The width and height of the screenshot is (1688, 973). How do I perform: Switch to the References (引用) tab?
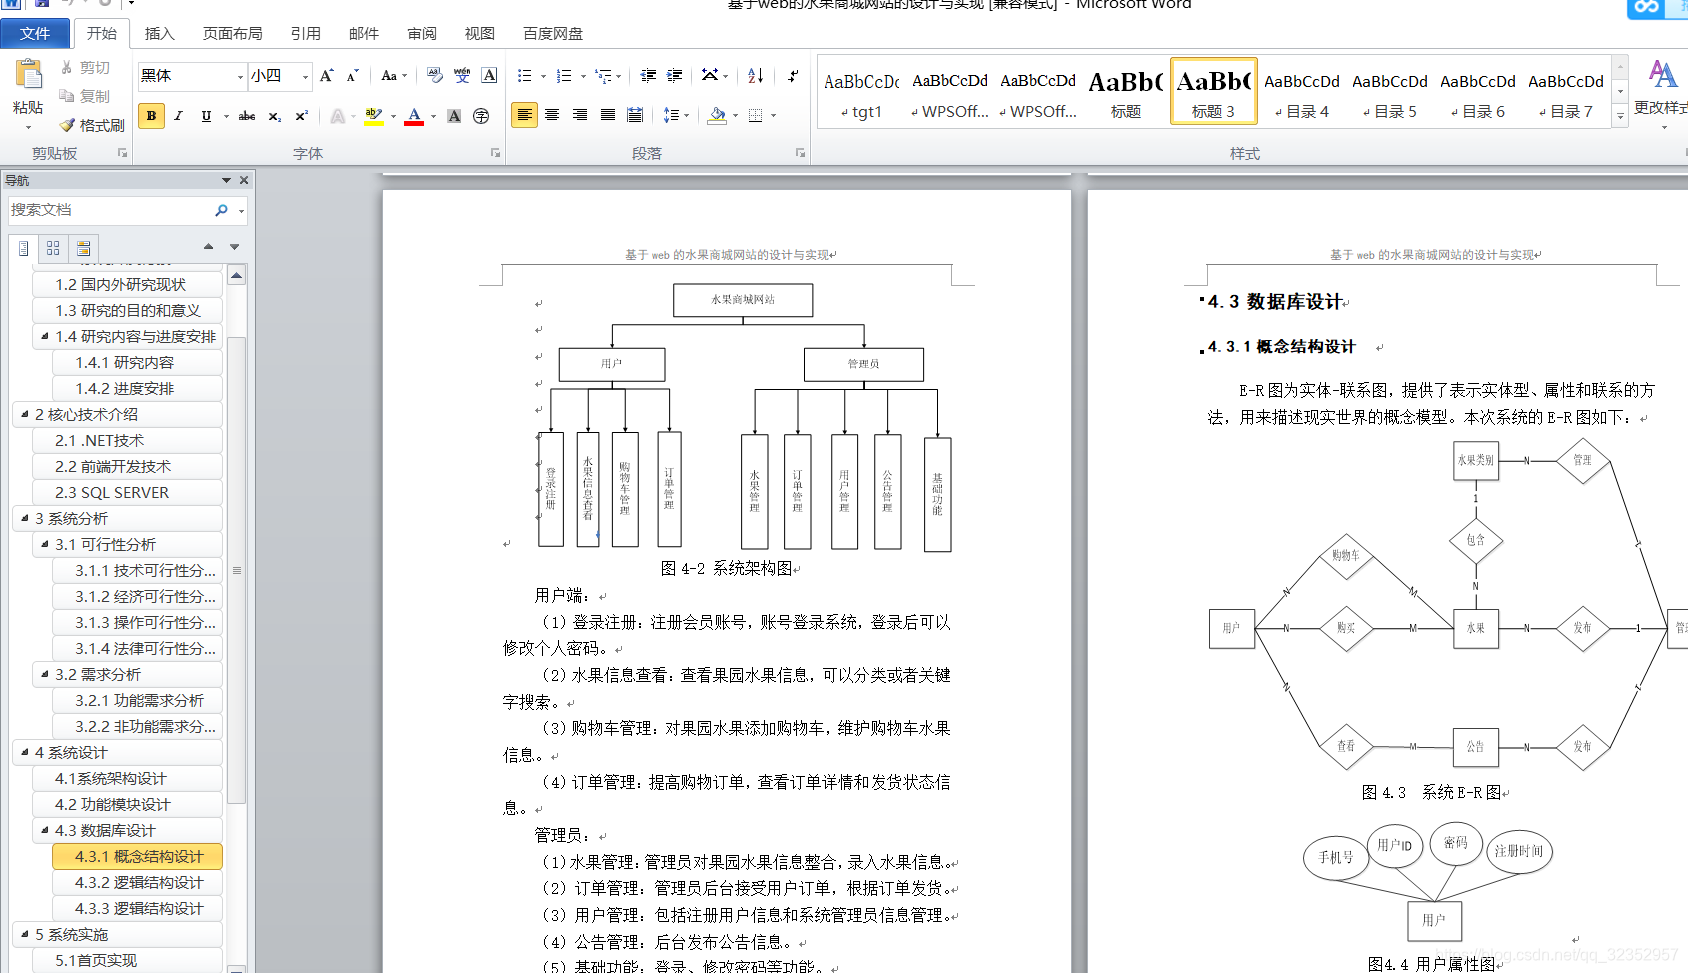tap(305, 33)
